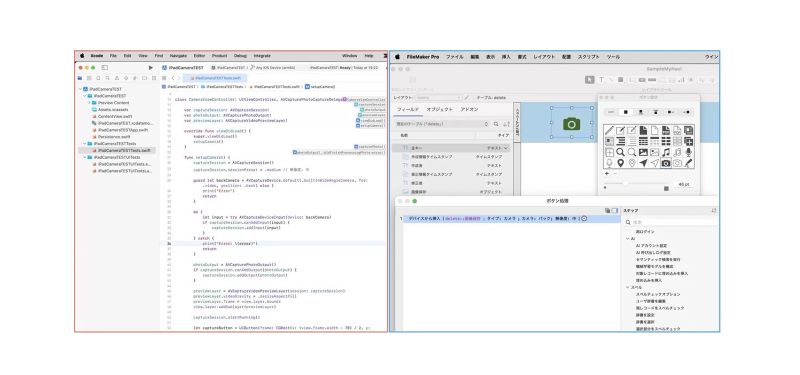Pick the solid location arrow icon in grid
The width and height of the screenshot is (800, 375).
pyautogui.click(x=643, y=163)
